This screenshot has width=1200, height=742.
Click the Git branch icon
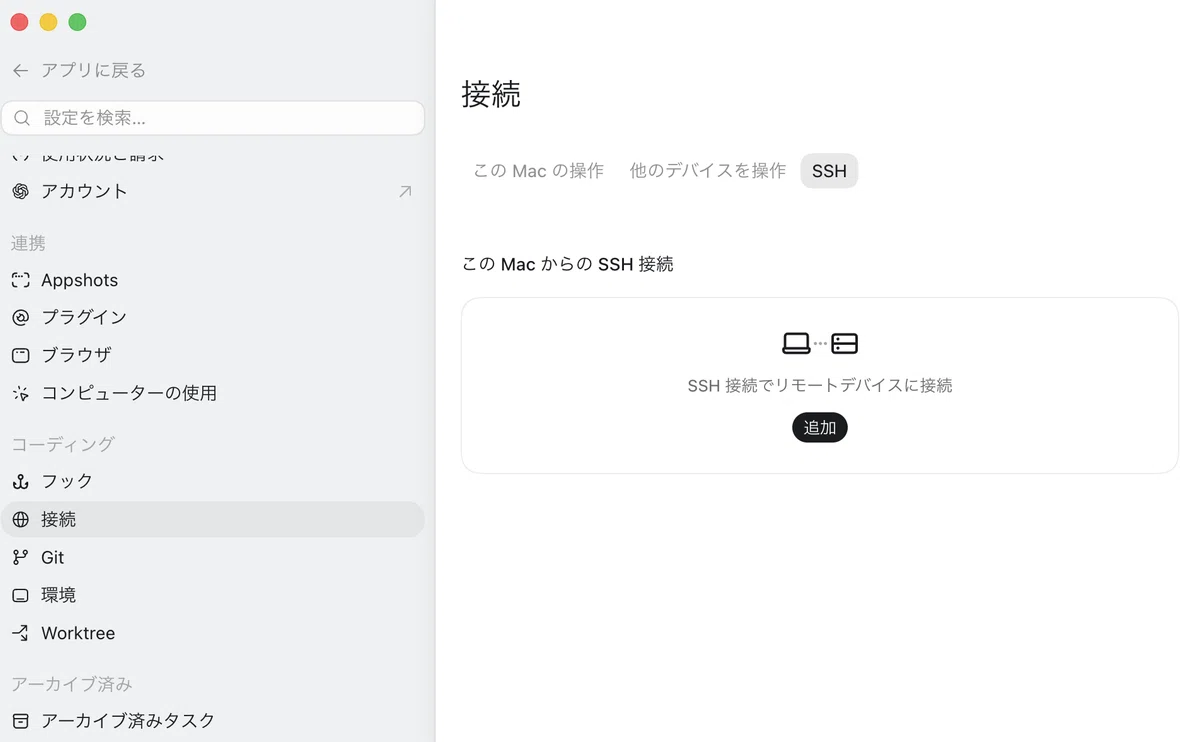pyautogui.click(x=20, y=557)
